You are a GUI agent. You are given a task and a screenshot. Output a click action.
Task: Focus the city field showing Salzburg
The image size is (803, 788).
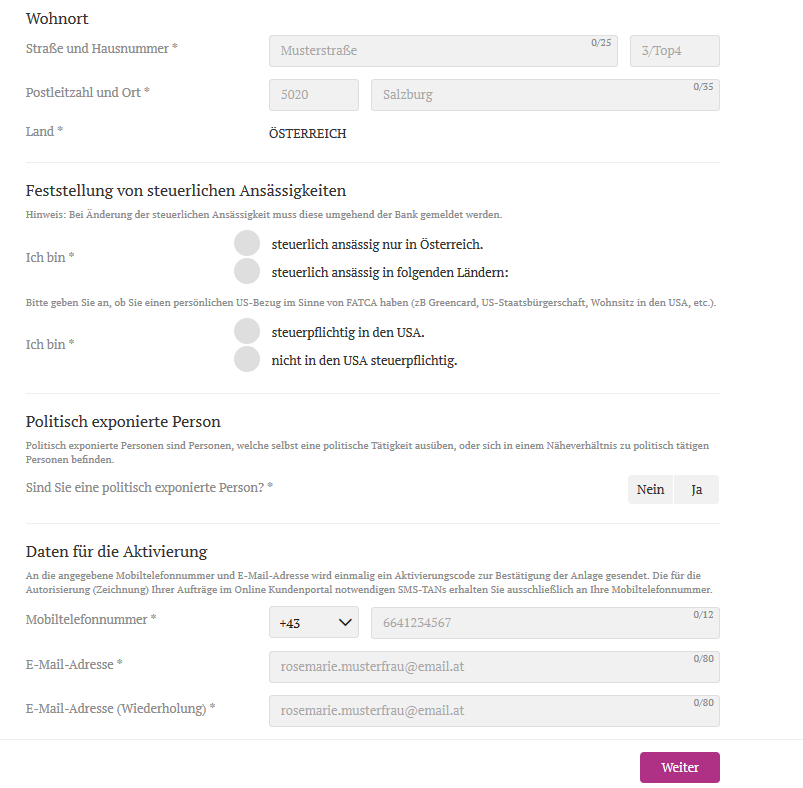click(x=544, y=95)
